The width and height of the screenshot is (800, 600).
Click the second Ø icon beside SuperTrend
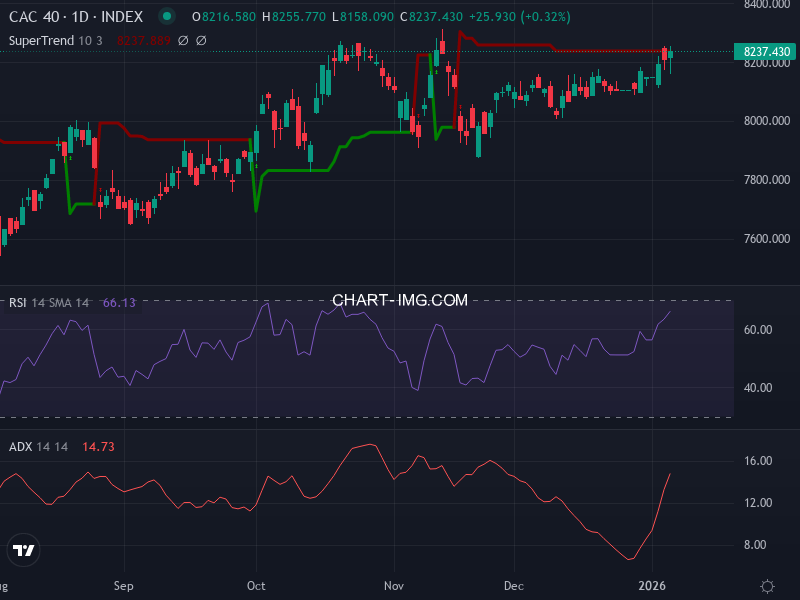(x=200, y=41)
